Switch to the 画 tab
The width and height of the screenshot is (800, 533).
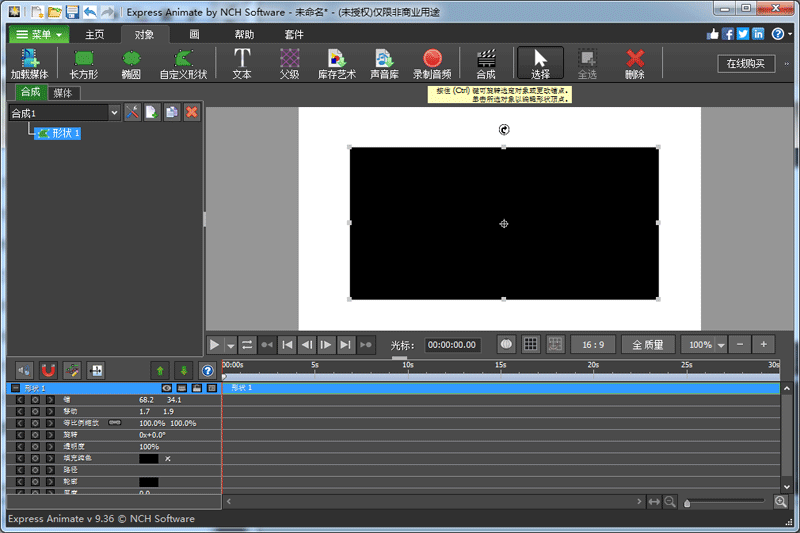[194, 34]
